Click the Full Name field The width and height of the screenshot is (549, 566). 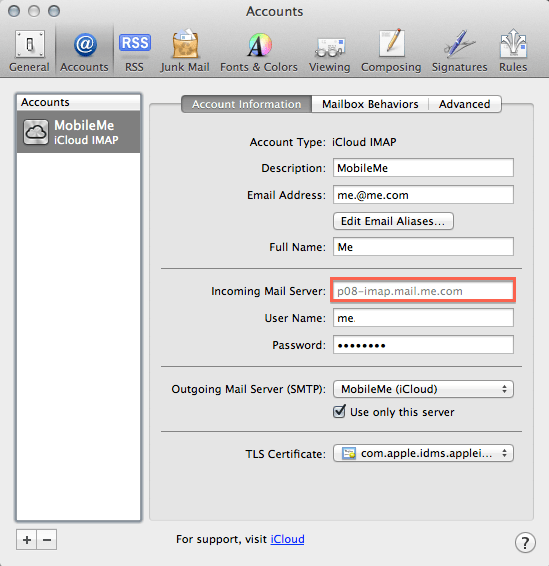pyautogui.click(x=423, y=247)
